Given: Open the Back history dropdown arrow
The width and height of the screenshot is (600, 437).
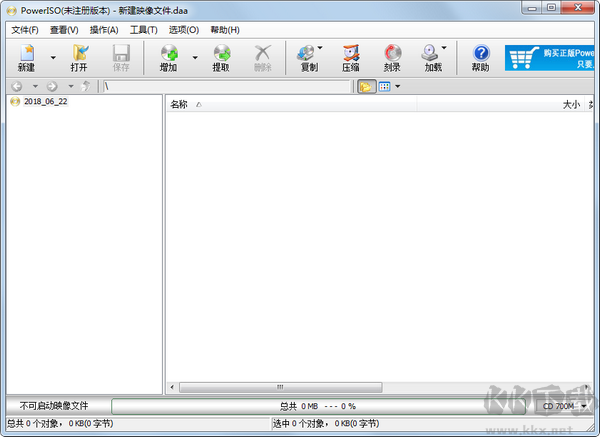Looking at the screenshot, I should pos(35,86).
